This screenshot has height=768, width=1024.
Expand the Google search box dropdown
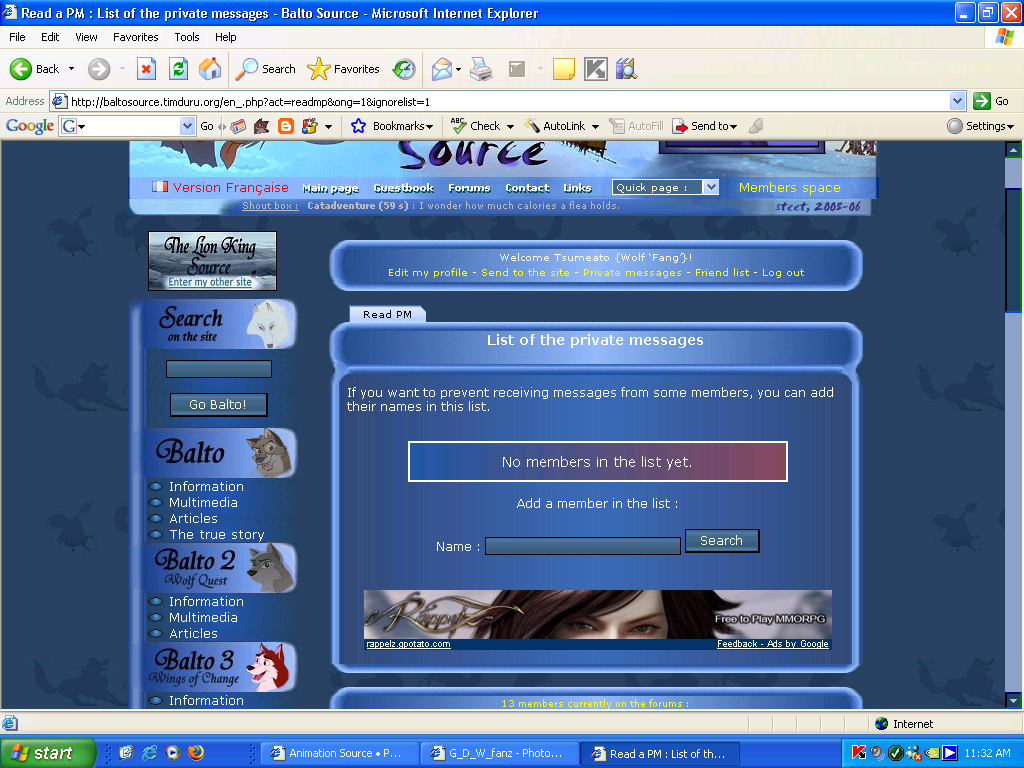pyautogui.click(x=187, y=126)
